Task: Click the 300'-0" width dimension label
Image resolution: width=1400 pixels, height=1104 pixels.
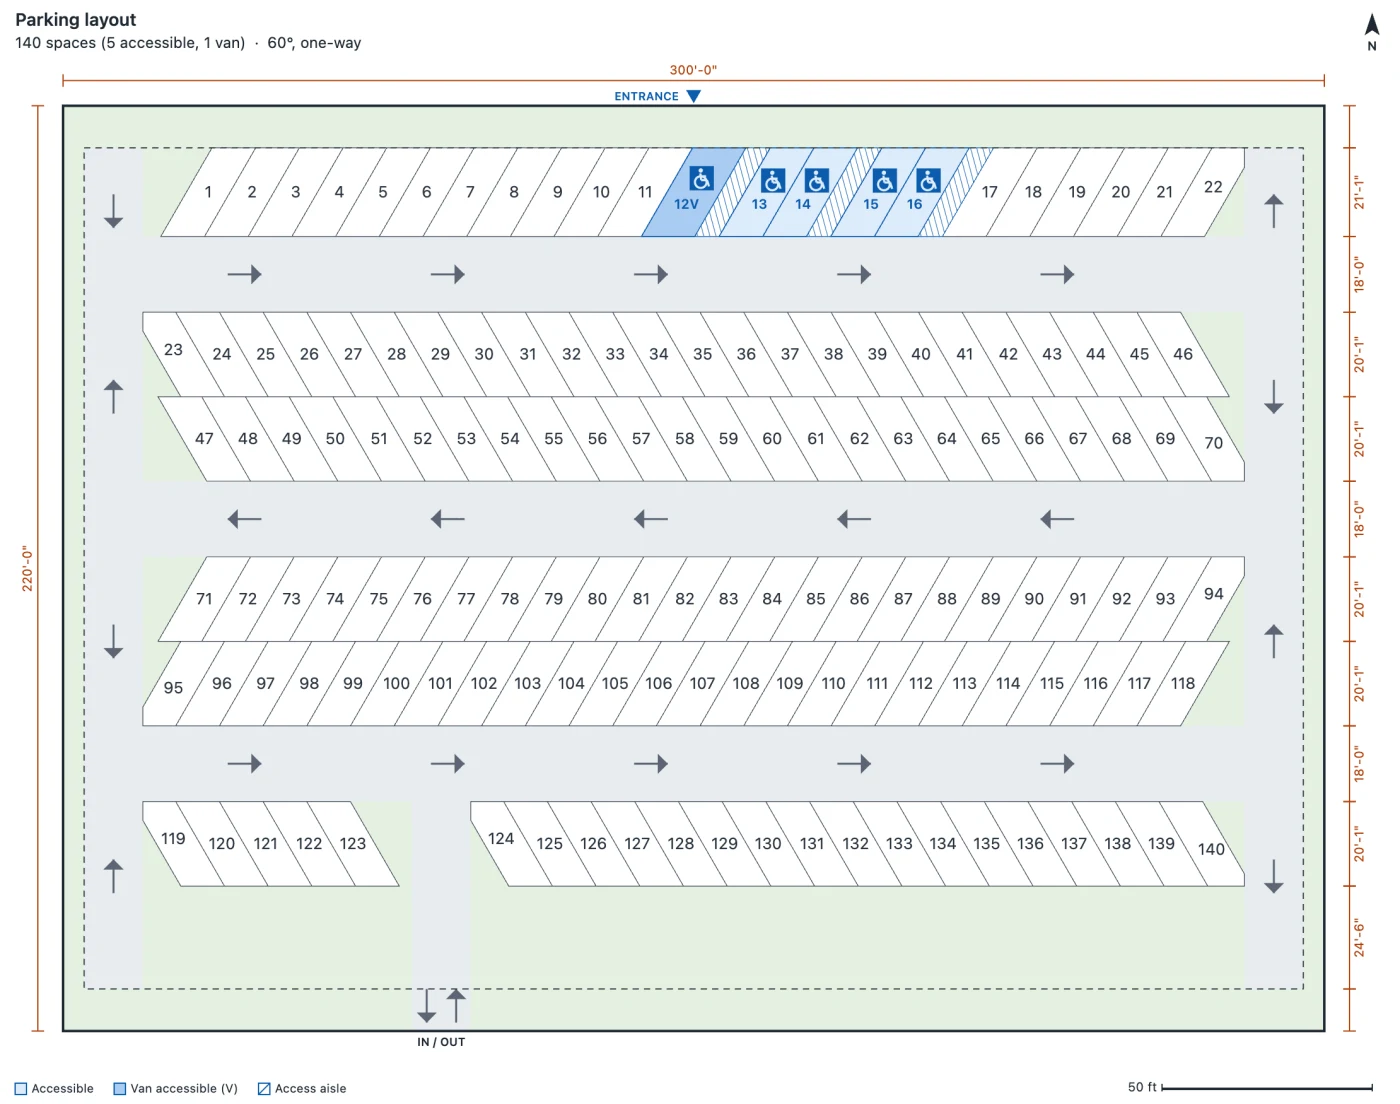Action: pos(693,70)
